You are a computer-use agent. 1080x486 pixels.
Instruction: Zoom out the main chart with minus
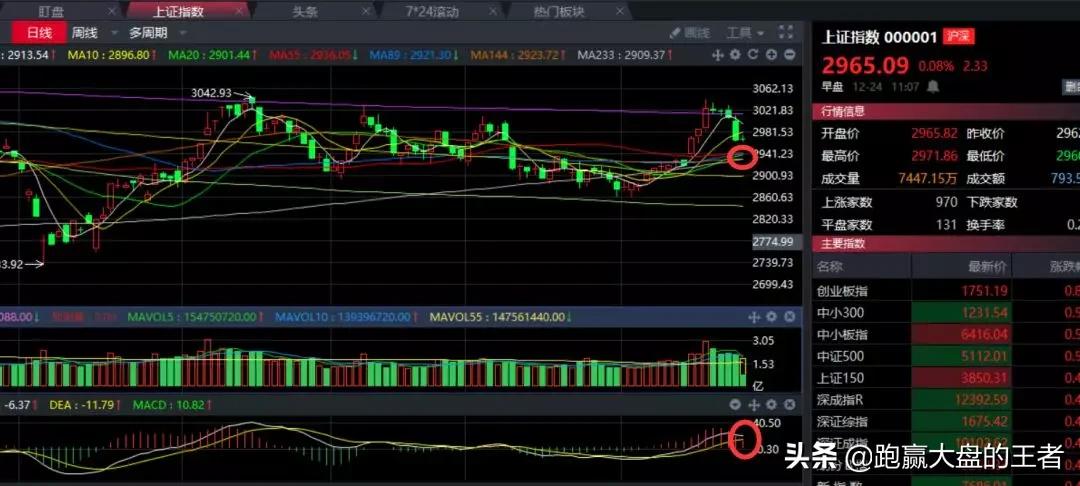[x=789, y=55]
